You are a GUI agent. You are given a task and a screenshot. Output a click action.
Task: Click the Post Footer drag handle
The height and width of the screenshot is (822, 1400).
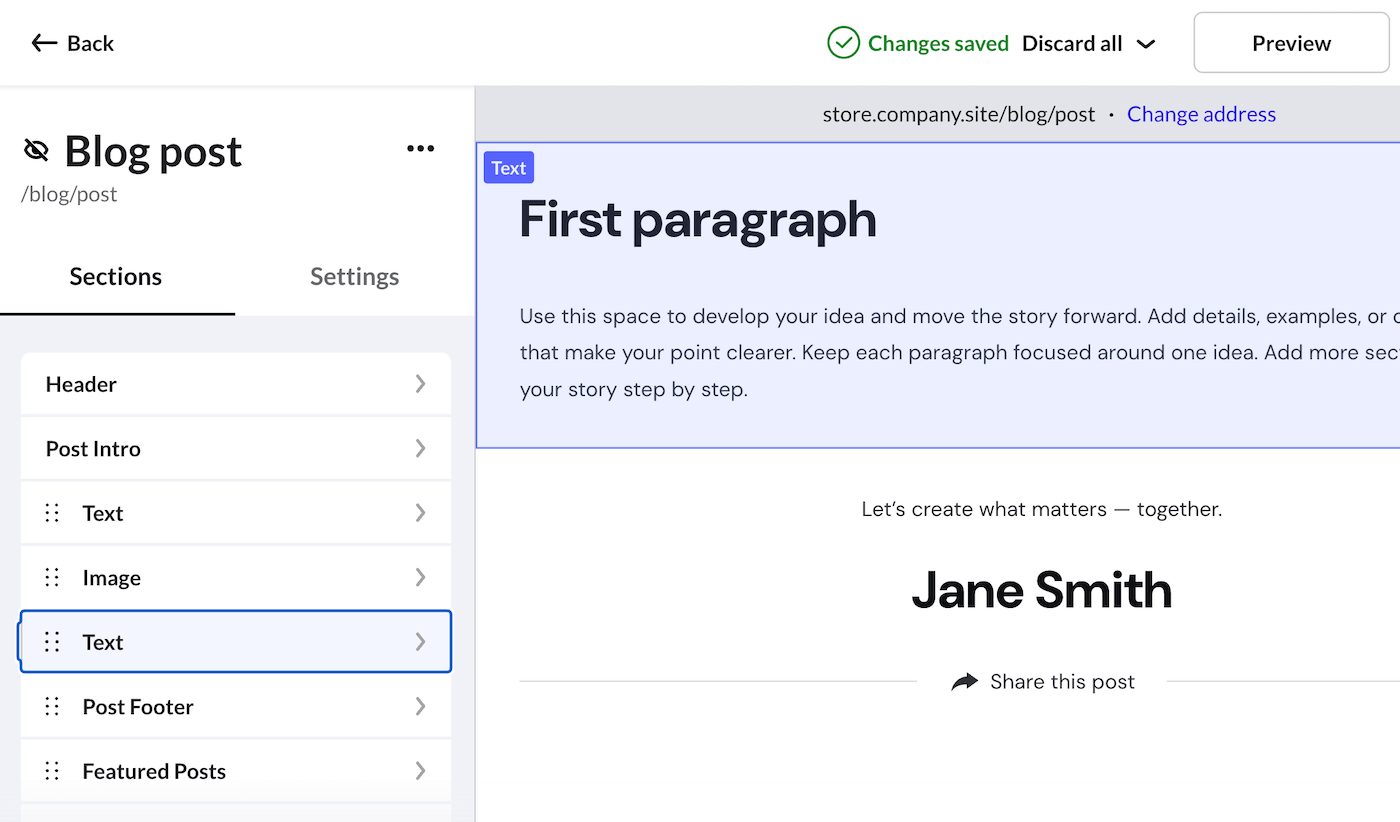click(52, 706)
